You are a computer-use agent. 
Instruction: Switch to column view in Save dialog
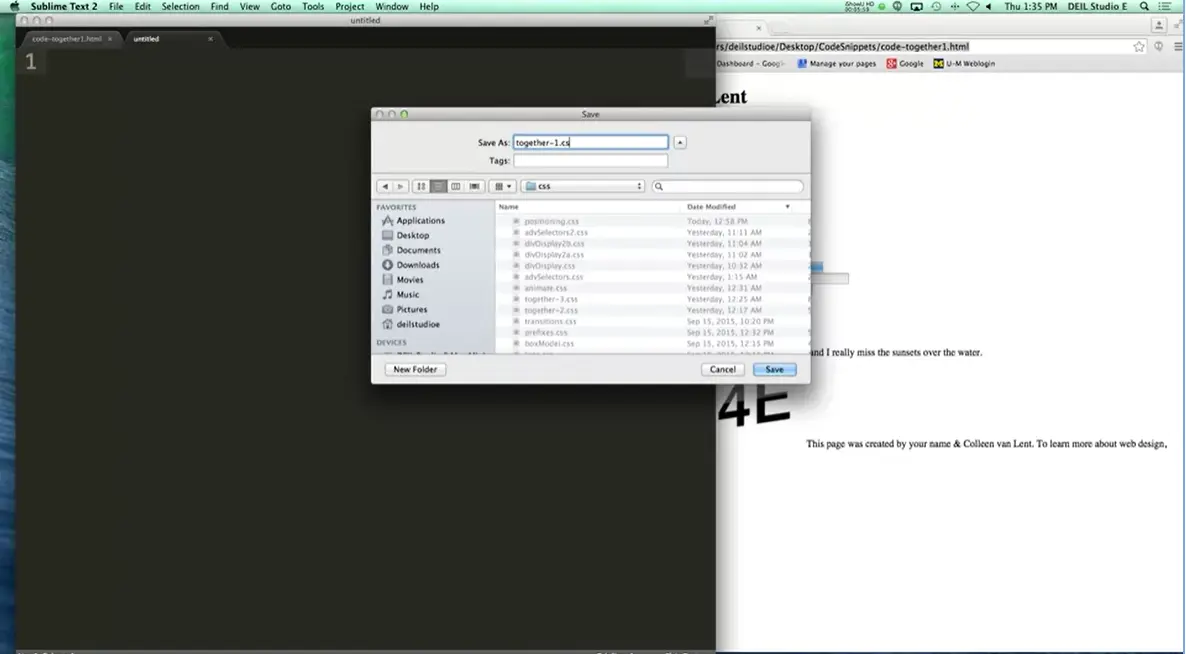(456, 186)
